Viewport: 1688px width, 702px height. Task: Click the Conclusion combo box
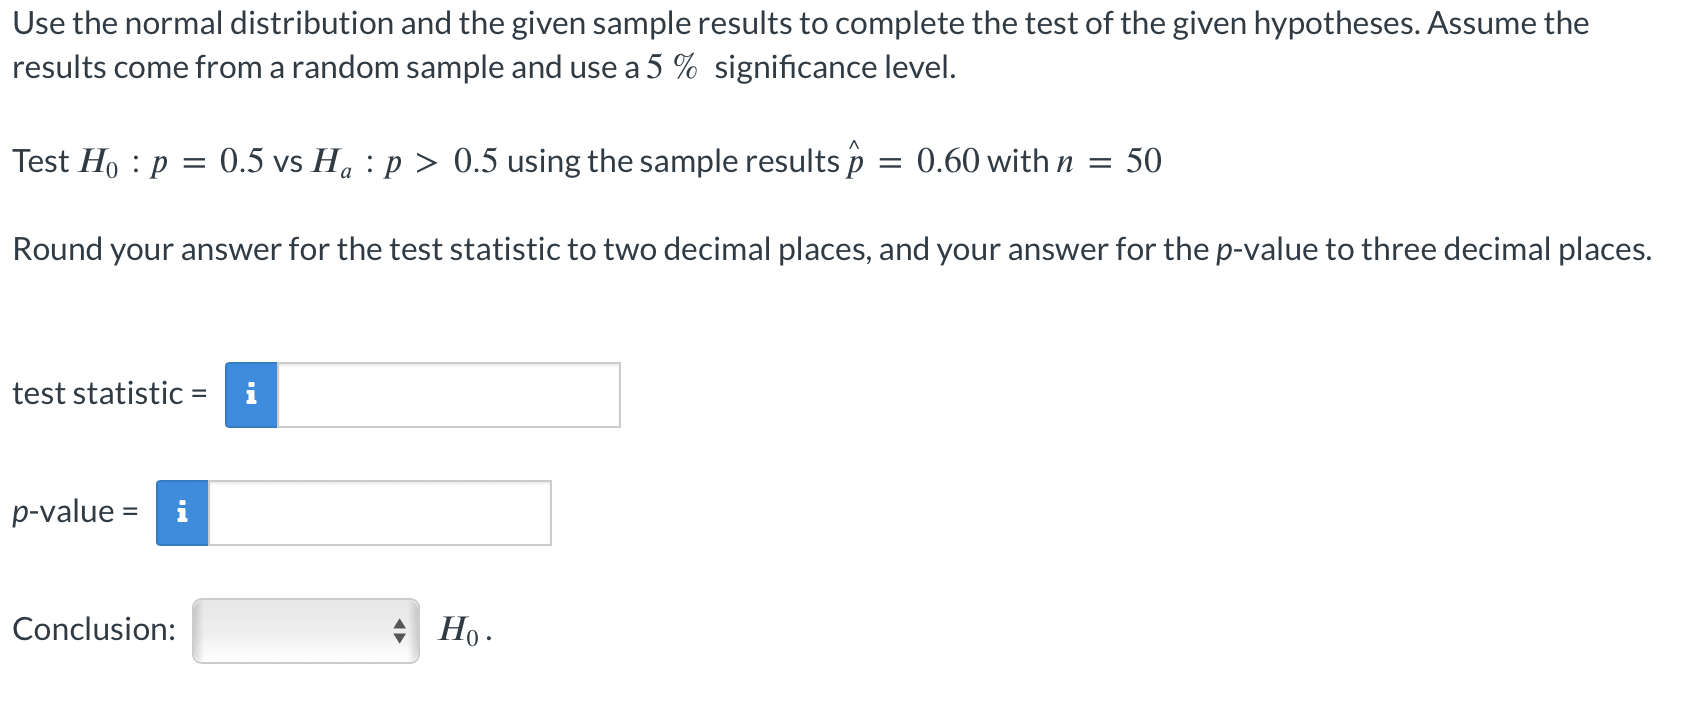coord(305,630)
